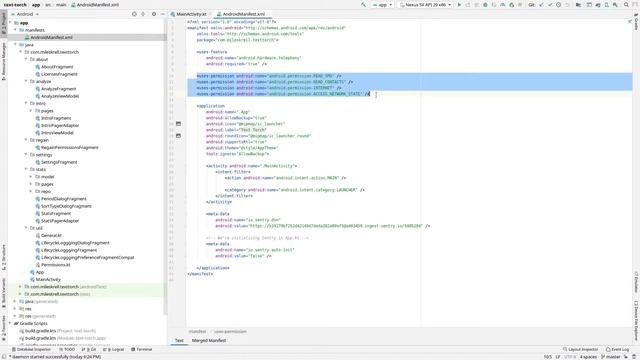Open the Structure side tool tab
This screenshot has width=640, height=360.
tap(4, 258)
